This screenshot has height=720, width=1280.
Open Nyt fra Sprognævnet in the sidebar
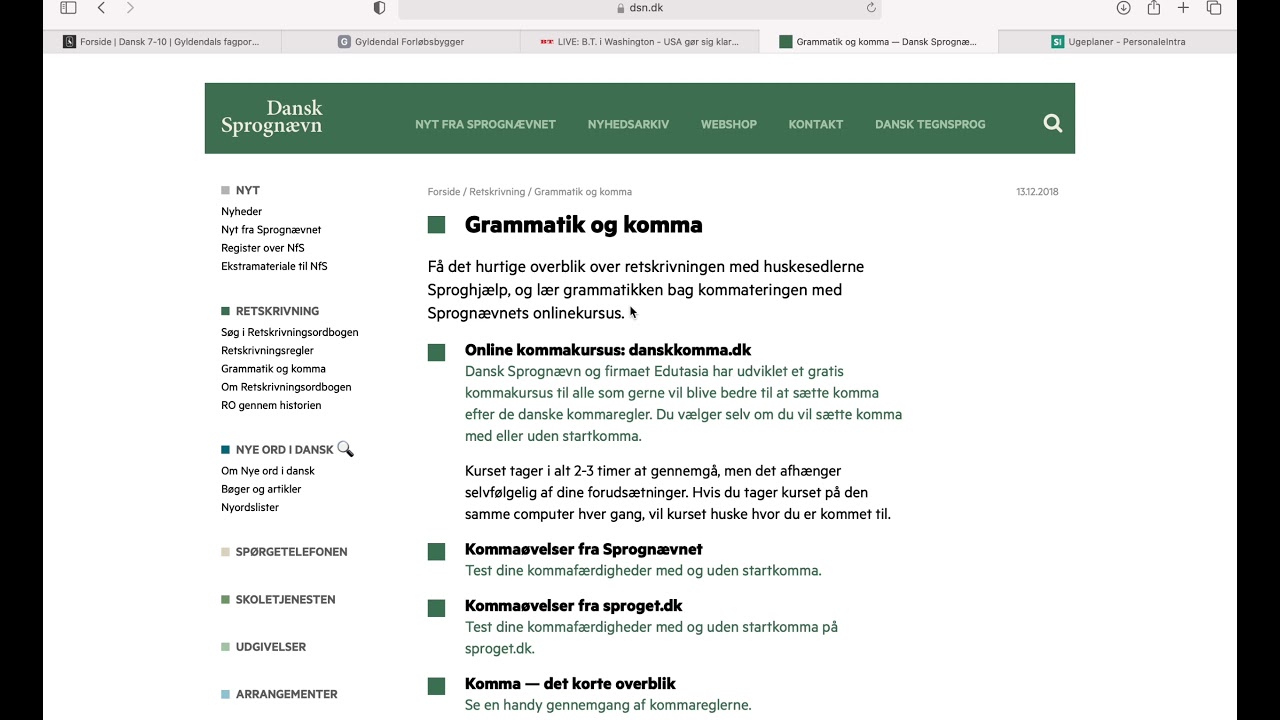pyautogui.click(x=271, y=230)
